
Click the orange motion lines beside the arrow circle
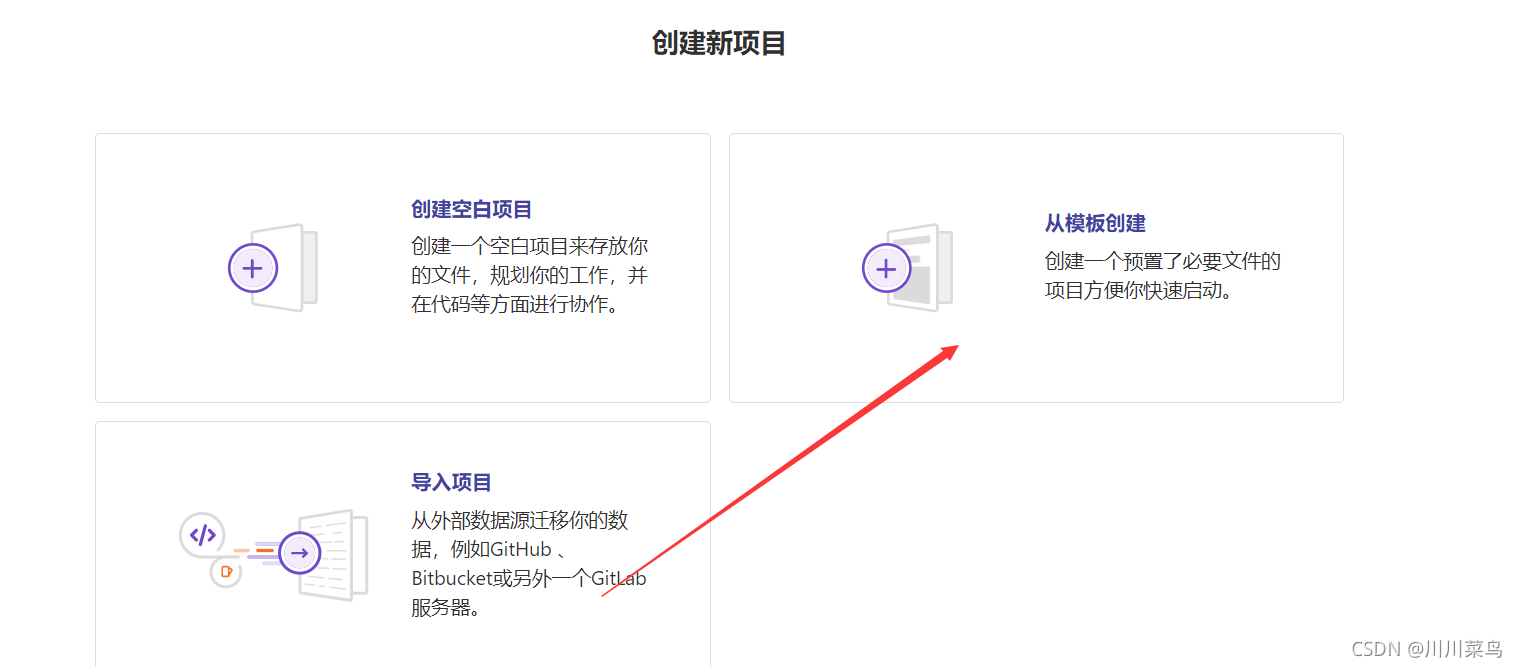click(x=258, y=551)
